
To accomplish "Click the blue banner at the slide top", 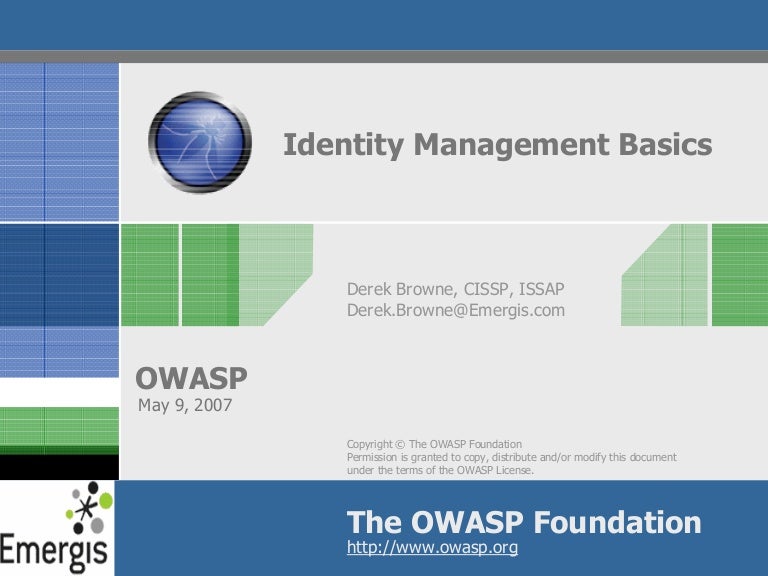I will (384, 24).
